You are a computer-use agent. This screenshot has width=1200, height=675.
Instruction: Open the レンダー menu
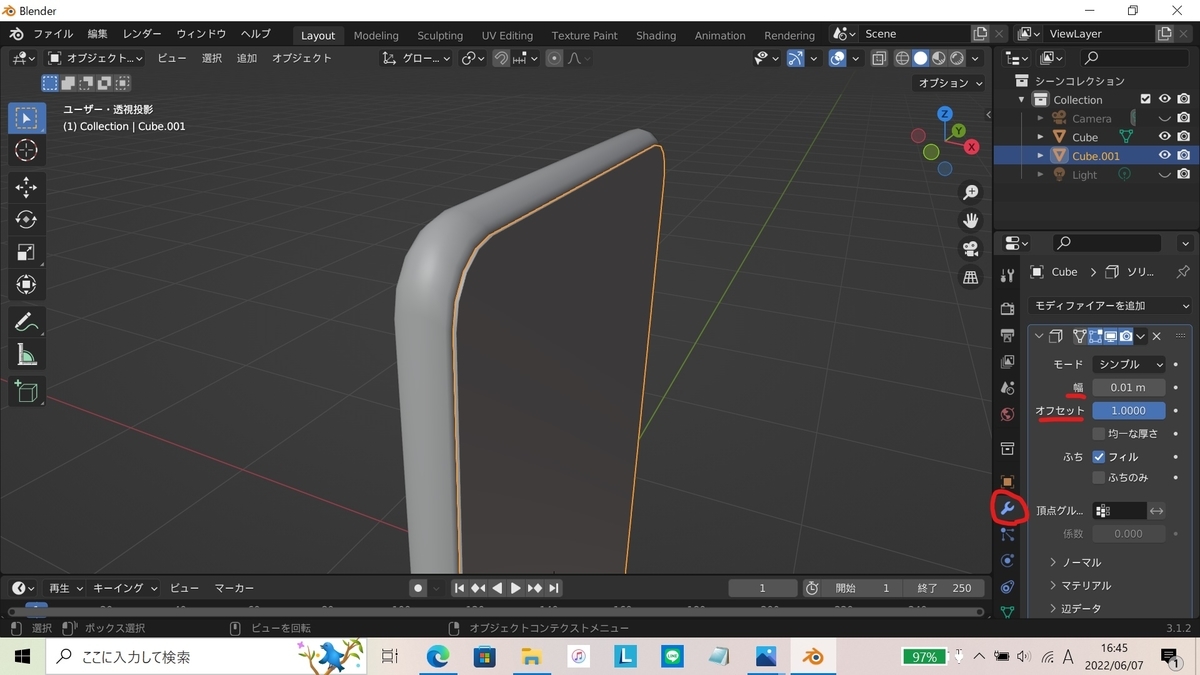(142, 34)
